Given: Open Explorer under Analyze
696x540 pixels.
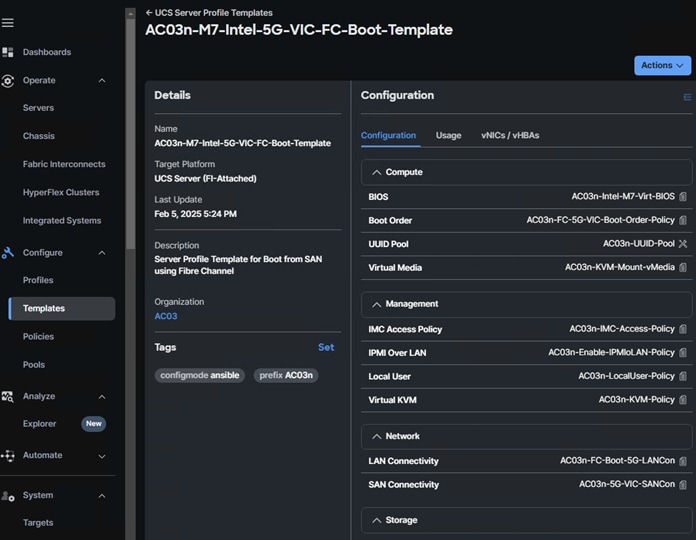Looking at the screenshot, I should (x=39, y=424).
